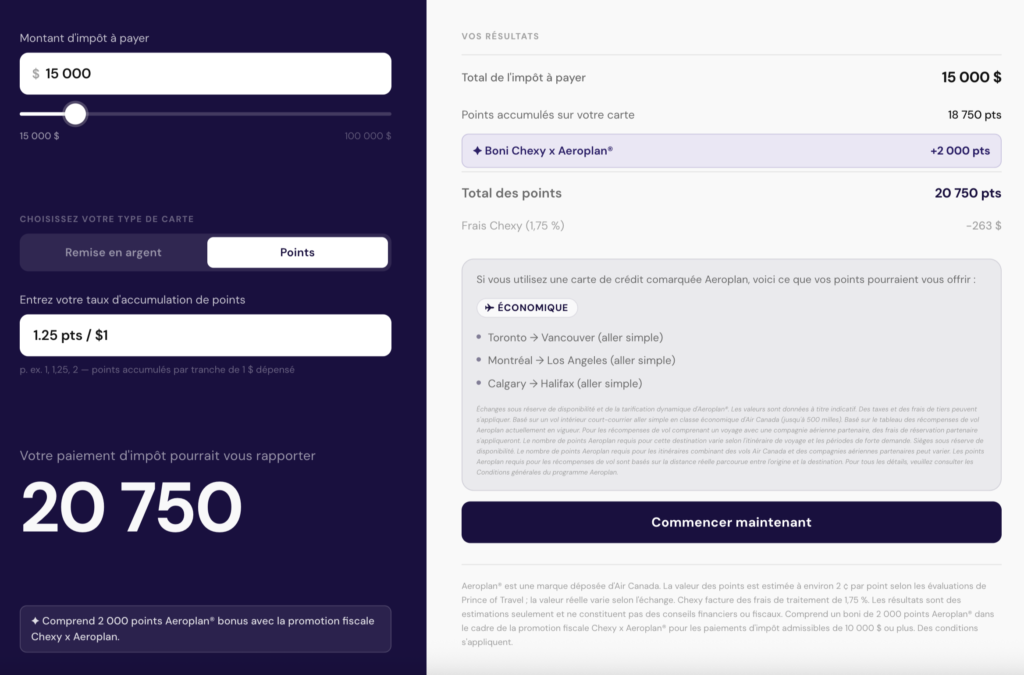
Task: Click the large 20 750 points figure
Action: [x=131, y=507]
